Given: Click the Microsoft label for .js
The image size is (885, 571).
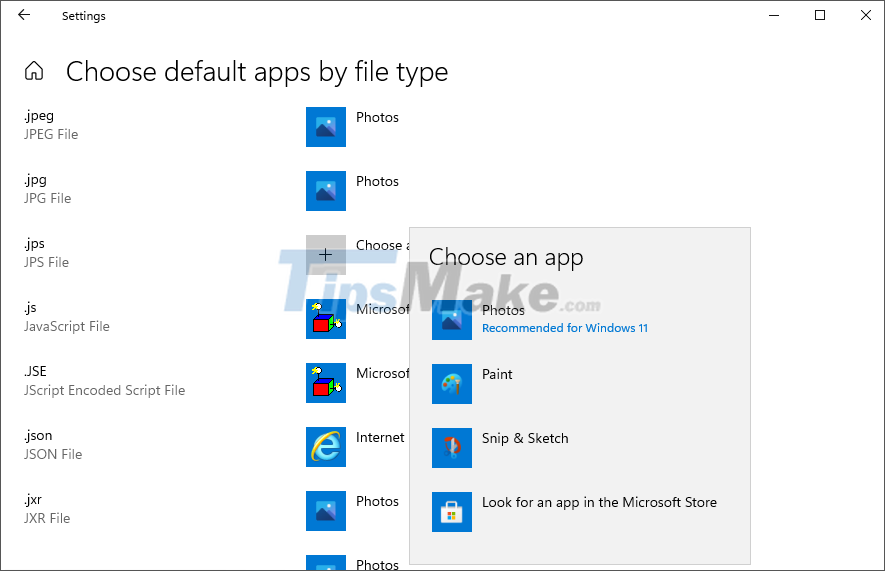Looking at the screenshot, I should 382,309.
